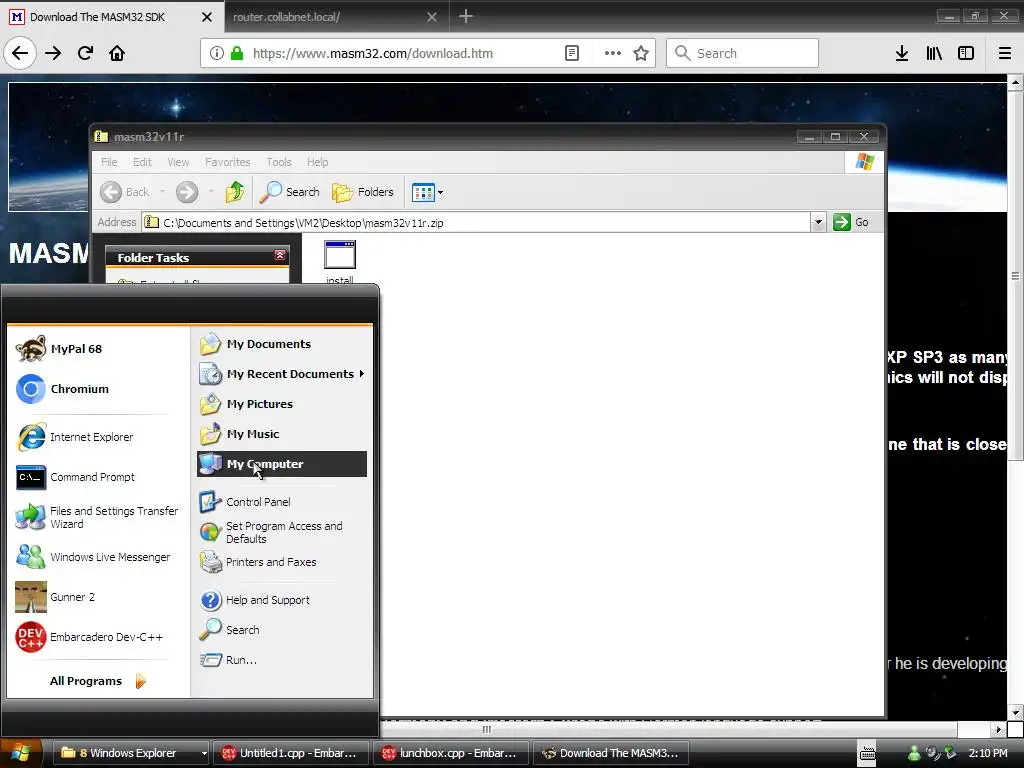Open My Music from Start menu
Viewport: 1024px width, 768px height.
pyautogui.click(x=281, y=434)
